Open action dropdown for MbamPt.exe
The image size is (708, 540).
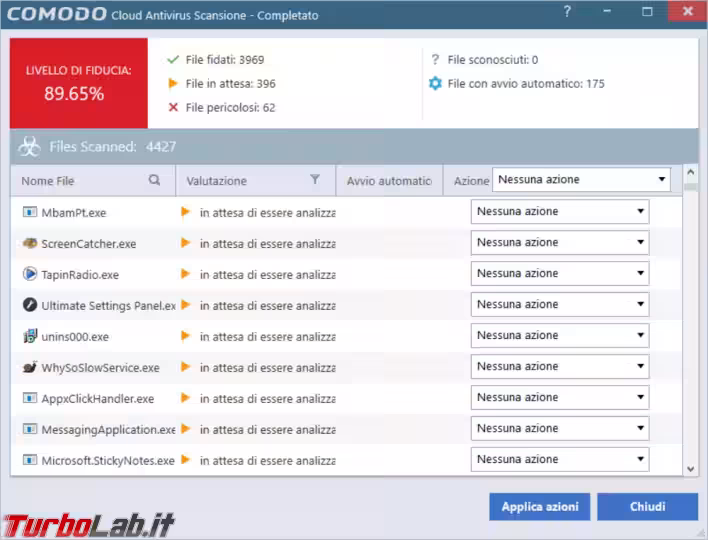[560, 211]
